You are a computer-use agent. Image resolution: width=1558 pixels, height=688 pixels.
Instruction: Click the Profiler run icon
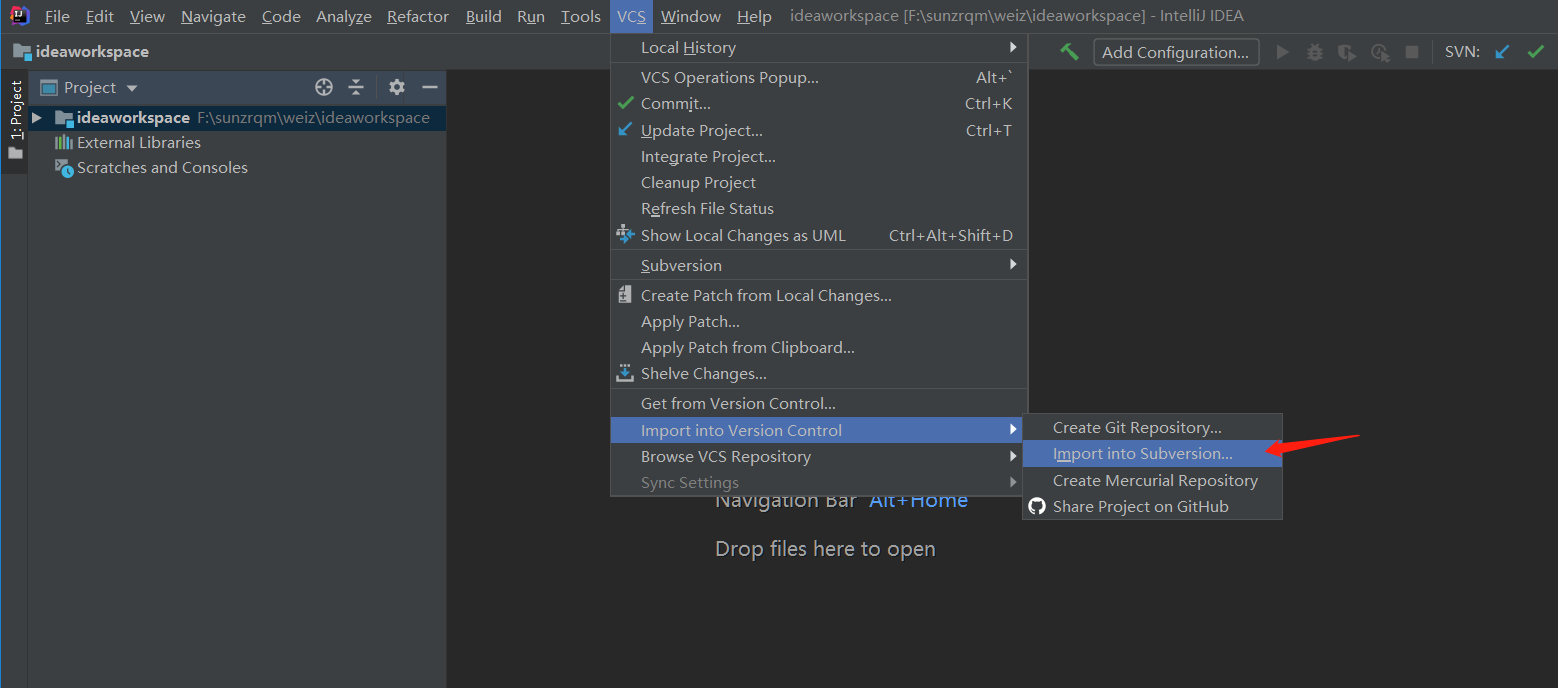tap(1380, 52)
